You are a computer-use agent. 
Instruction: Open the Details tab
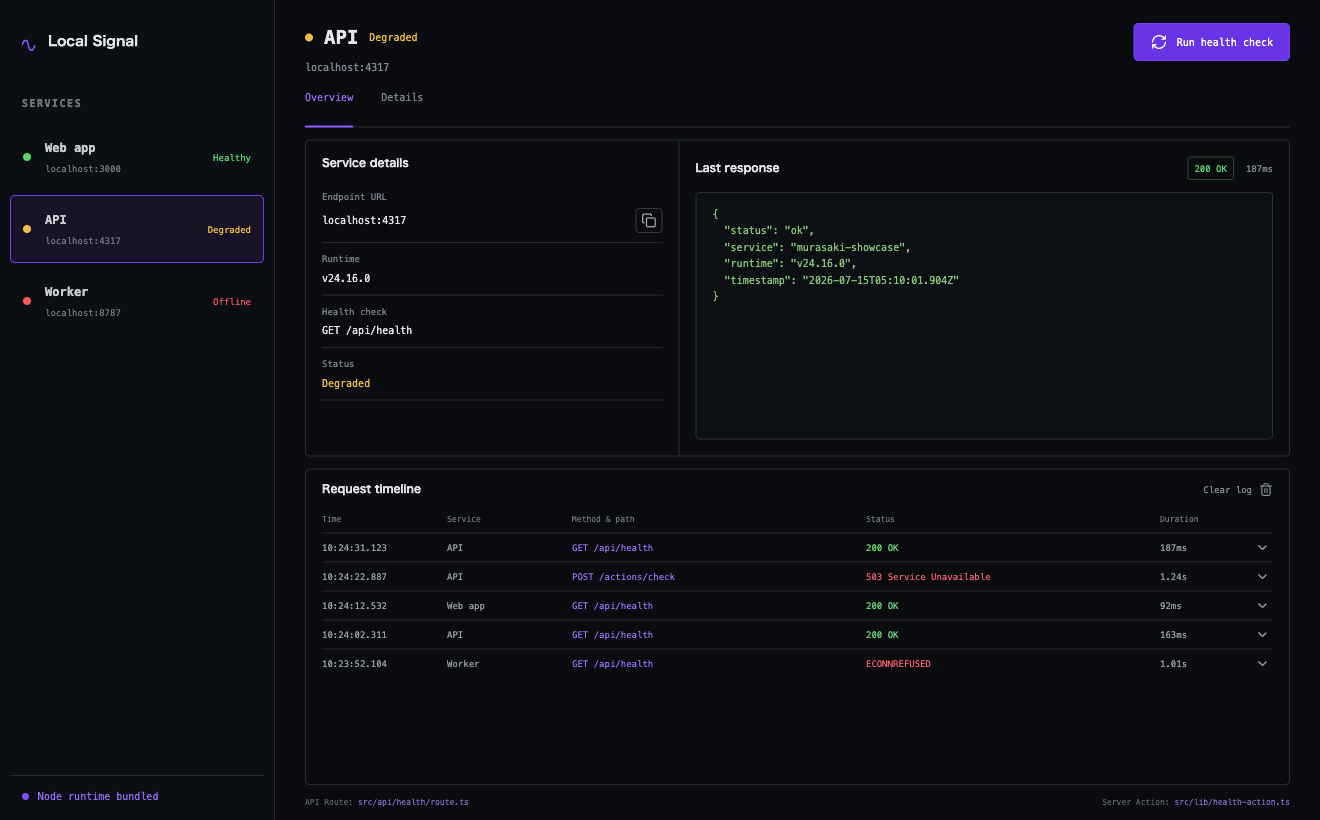[x=402, y=98]
